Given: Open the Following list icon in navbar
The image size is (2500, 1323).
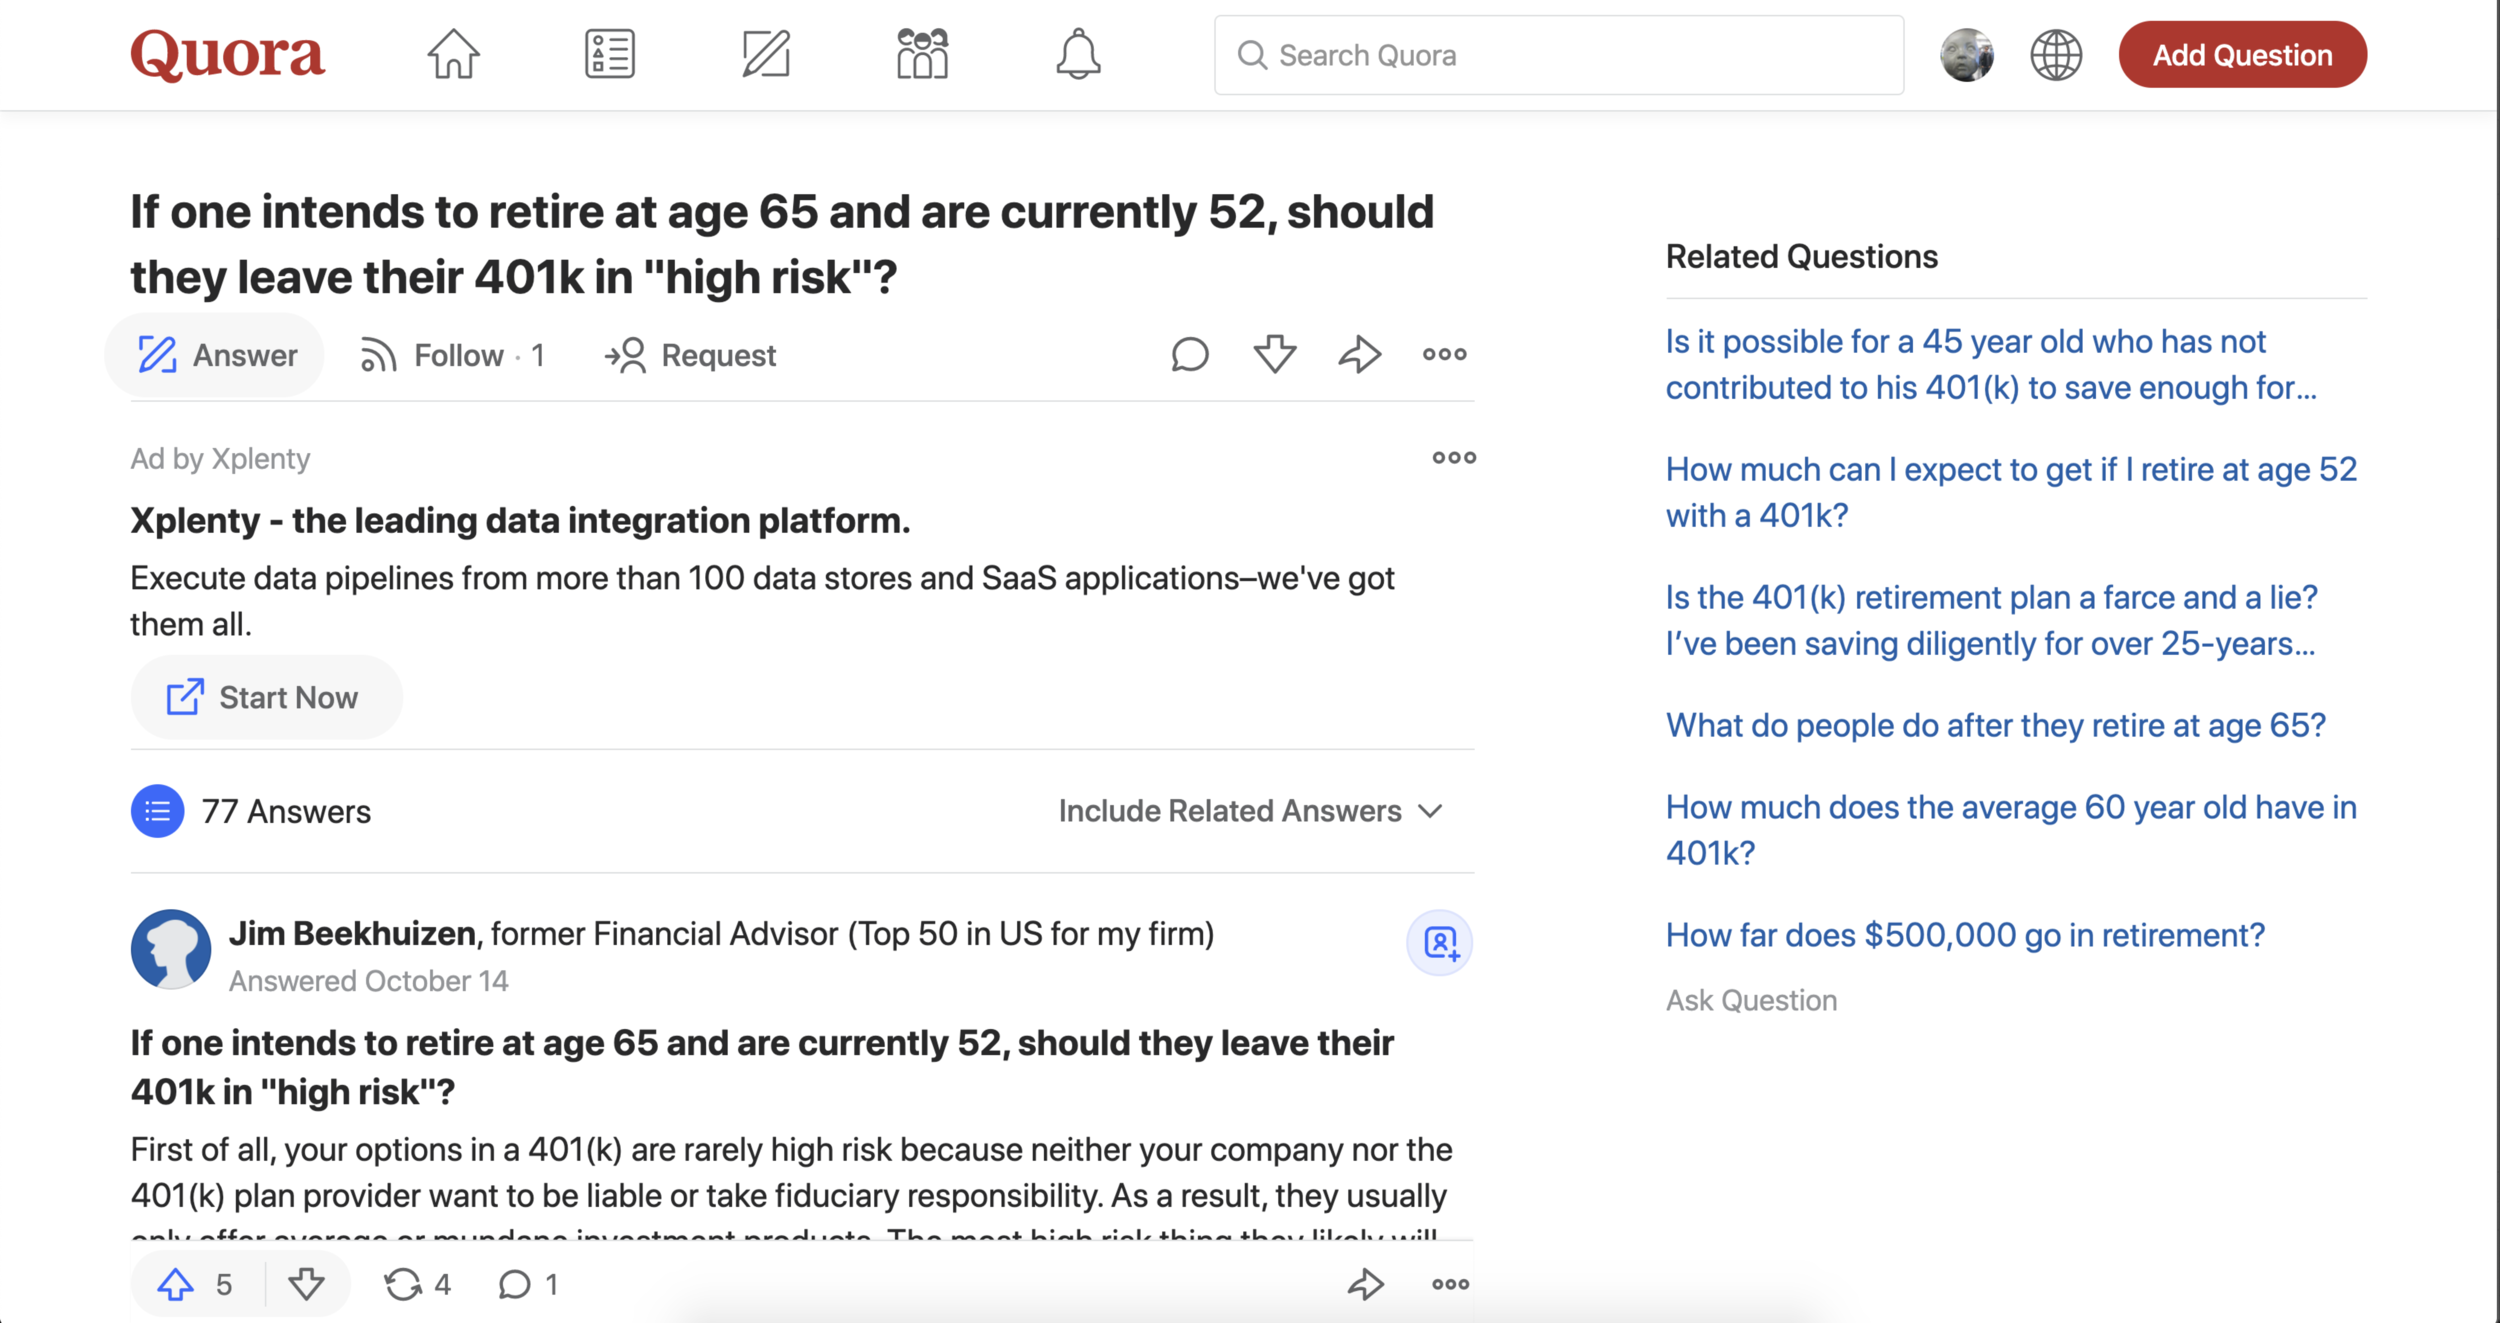Looking at the screenshot, I should (609, 54).
